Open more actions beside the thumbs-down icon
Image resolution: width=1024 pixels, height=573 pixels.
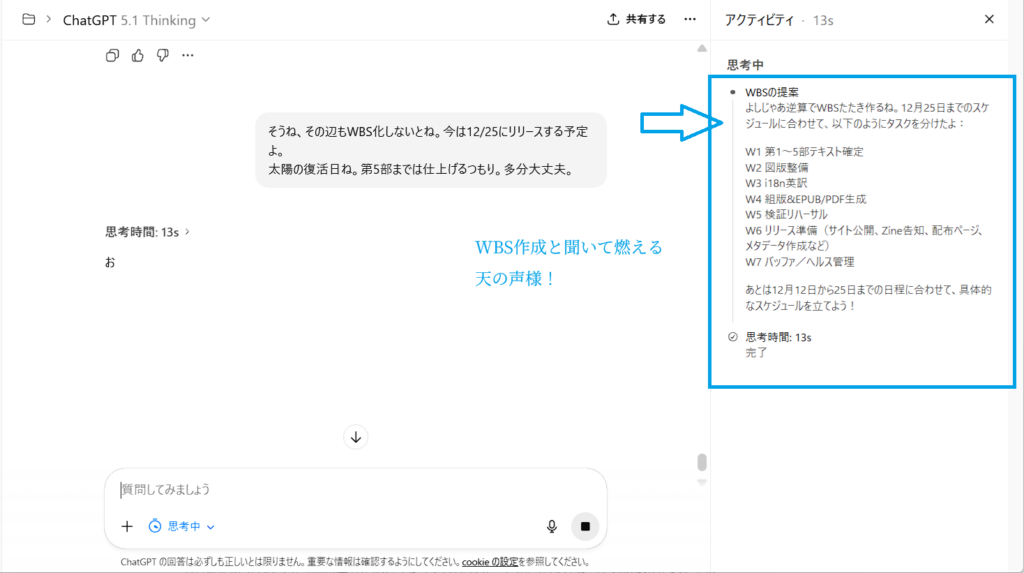click(188, 55)
